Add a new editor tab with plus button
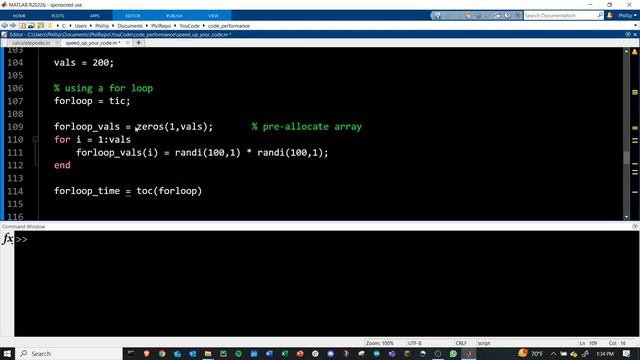 coord(138,42)
